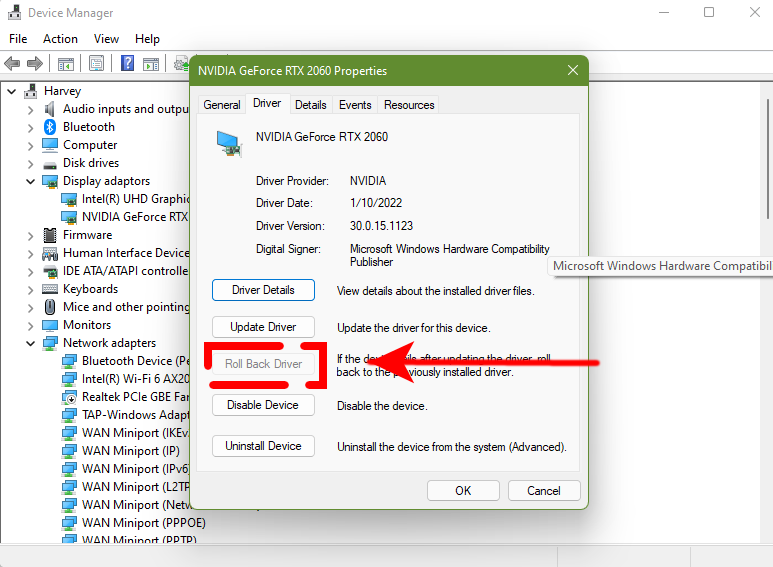Click the Intel(R) UHD Graphics adapter icon
Screen dimensions: 773x567
(69, 199)
